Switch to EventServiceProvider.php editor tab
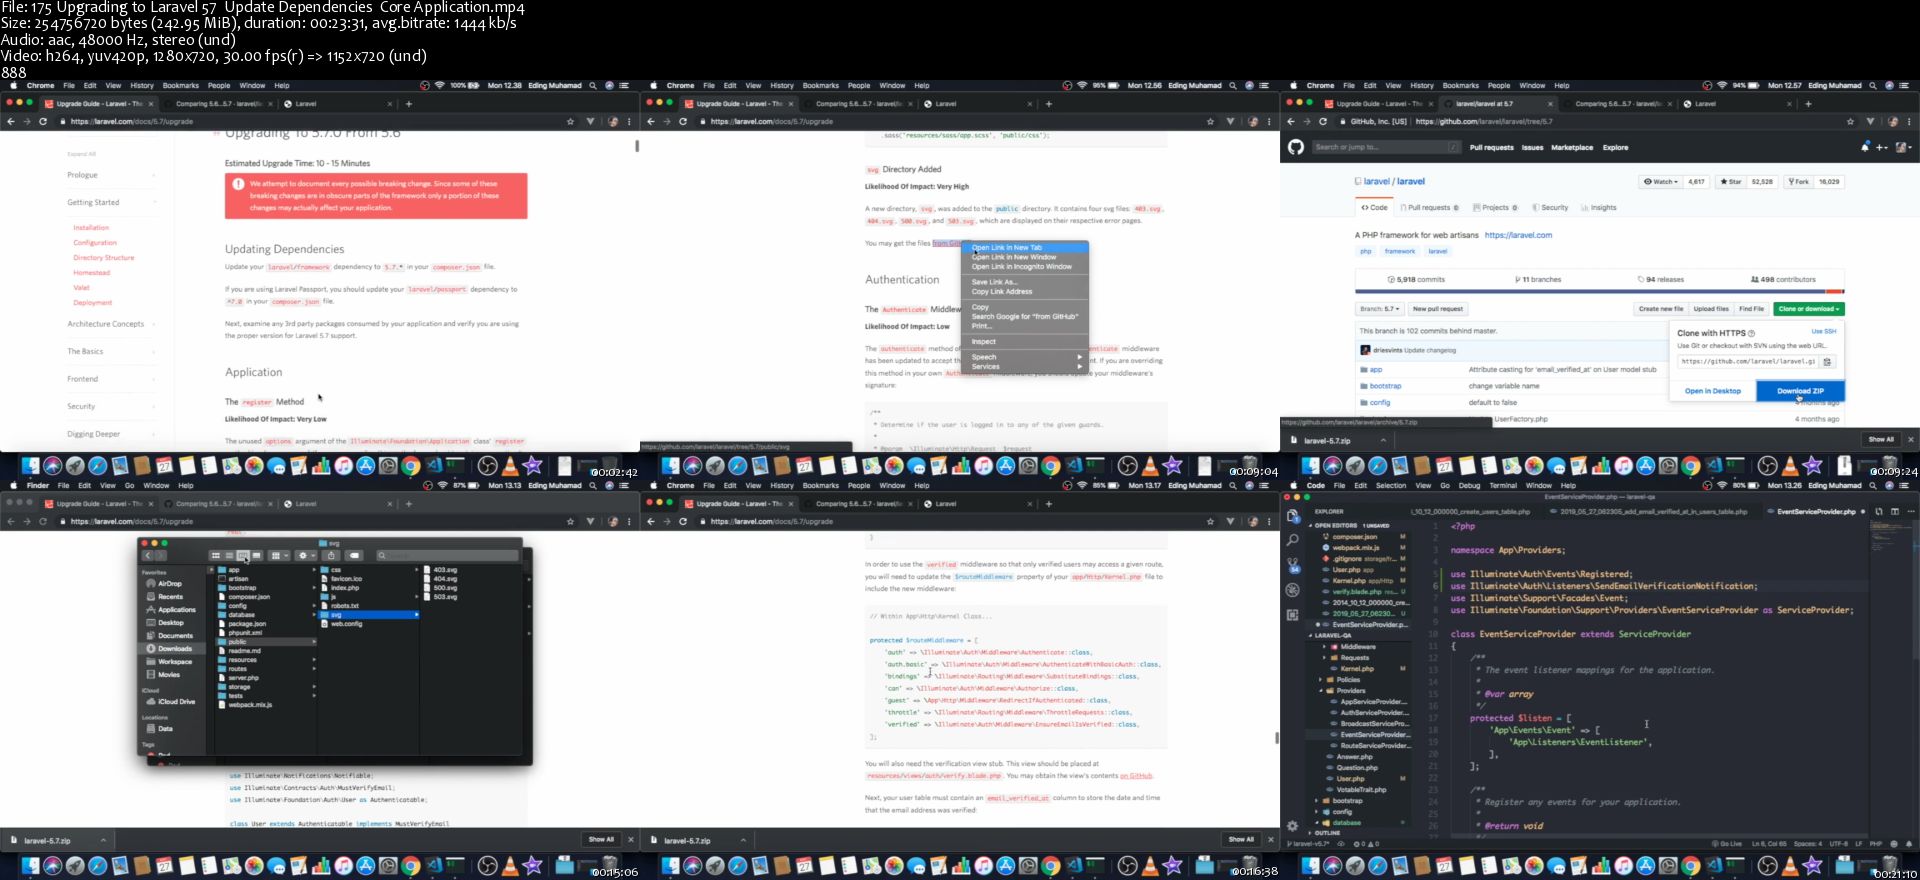 (x=1816, y=511)
